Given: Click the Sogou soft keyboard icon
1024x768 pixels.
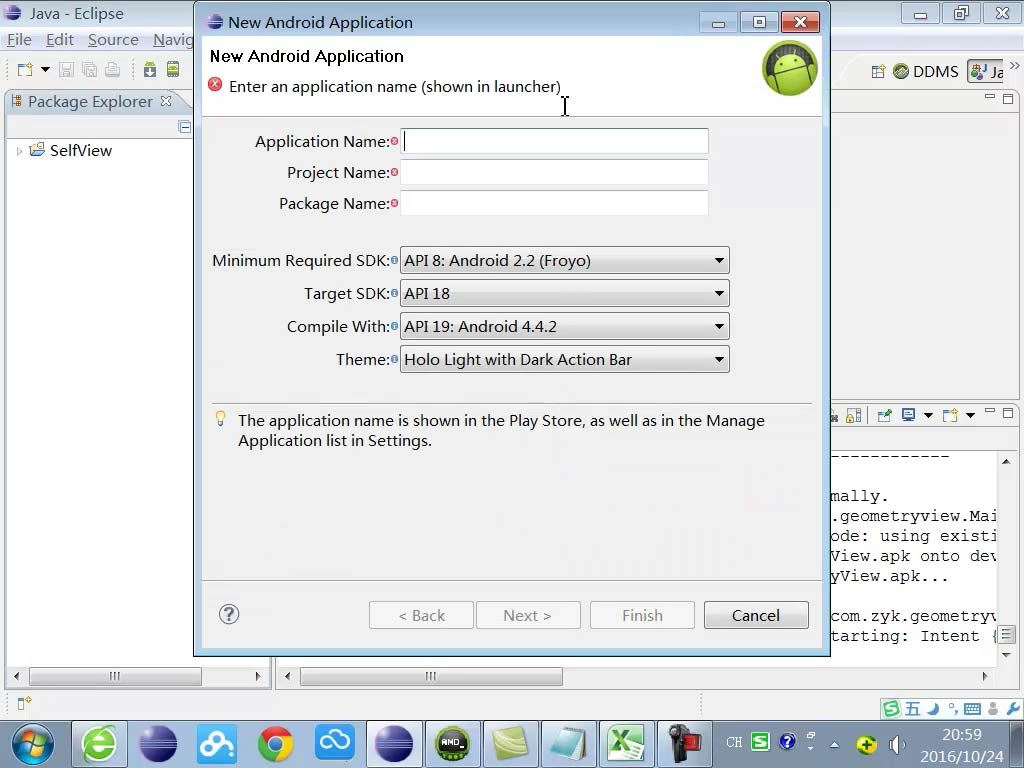Looking at the screenshot, I should tap(972, 709).
